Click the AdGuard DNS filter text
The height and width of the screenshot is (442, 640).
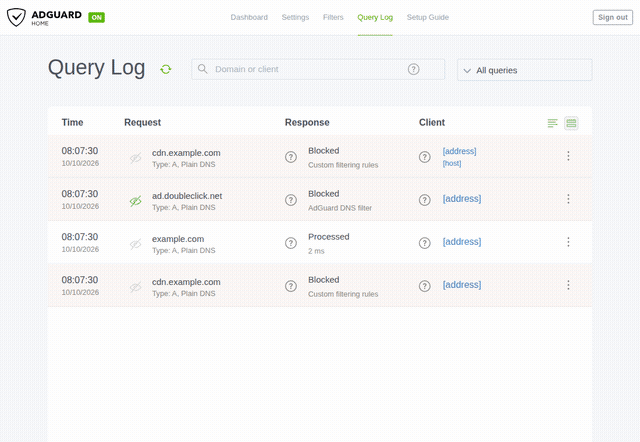pos(340,208)
